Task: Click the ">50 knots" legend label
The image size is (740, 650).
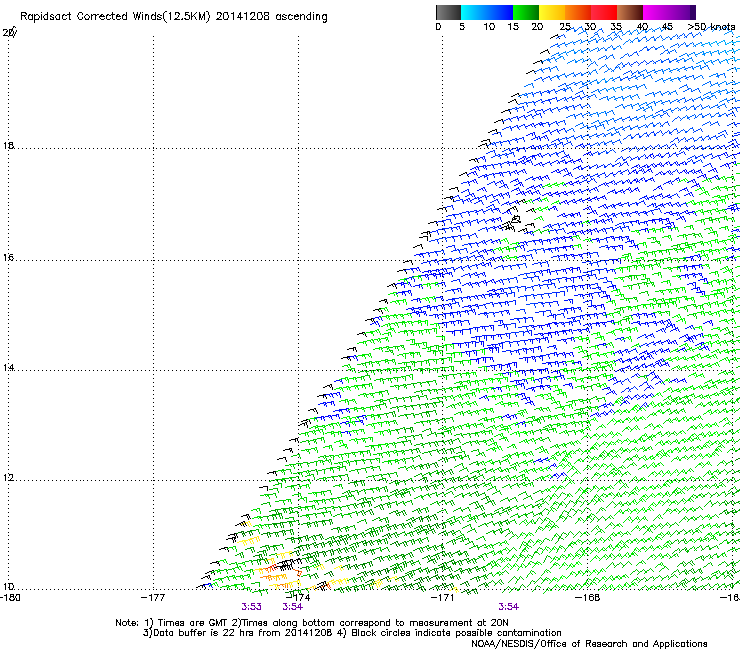Action: [x=711, y=27]
